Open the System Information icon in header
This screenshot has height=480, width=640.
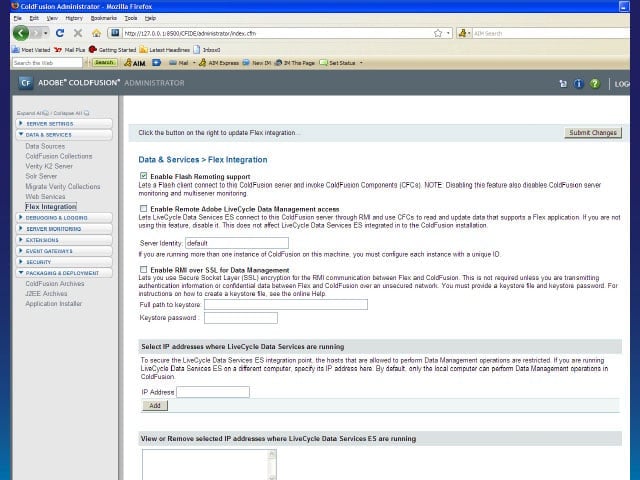click(578, 84)
